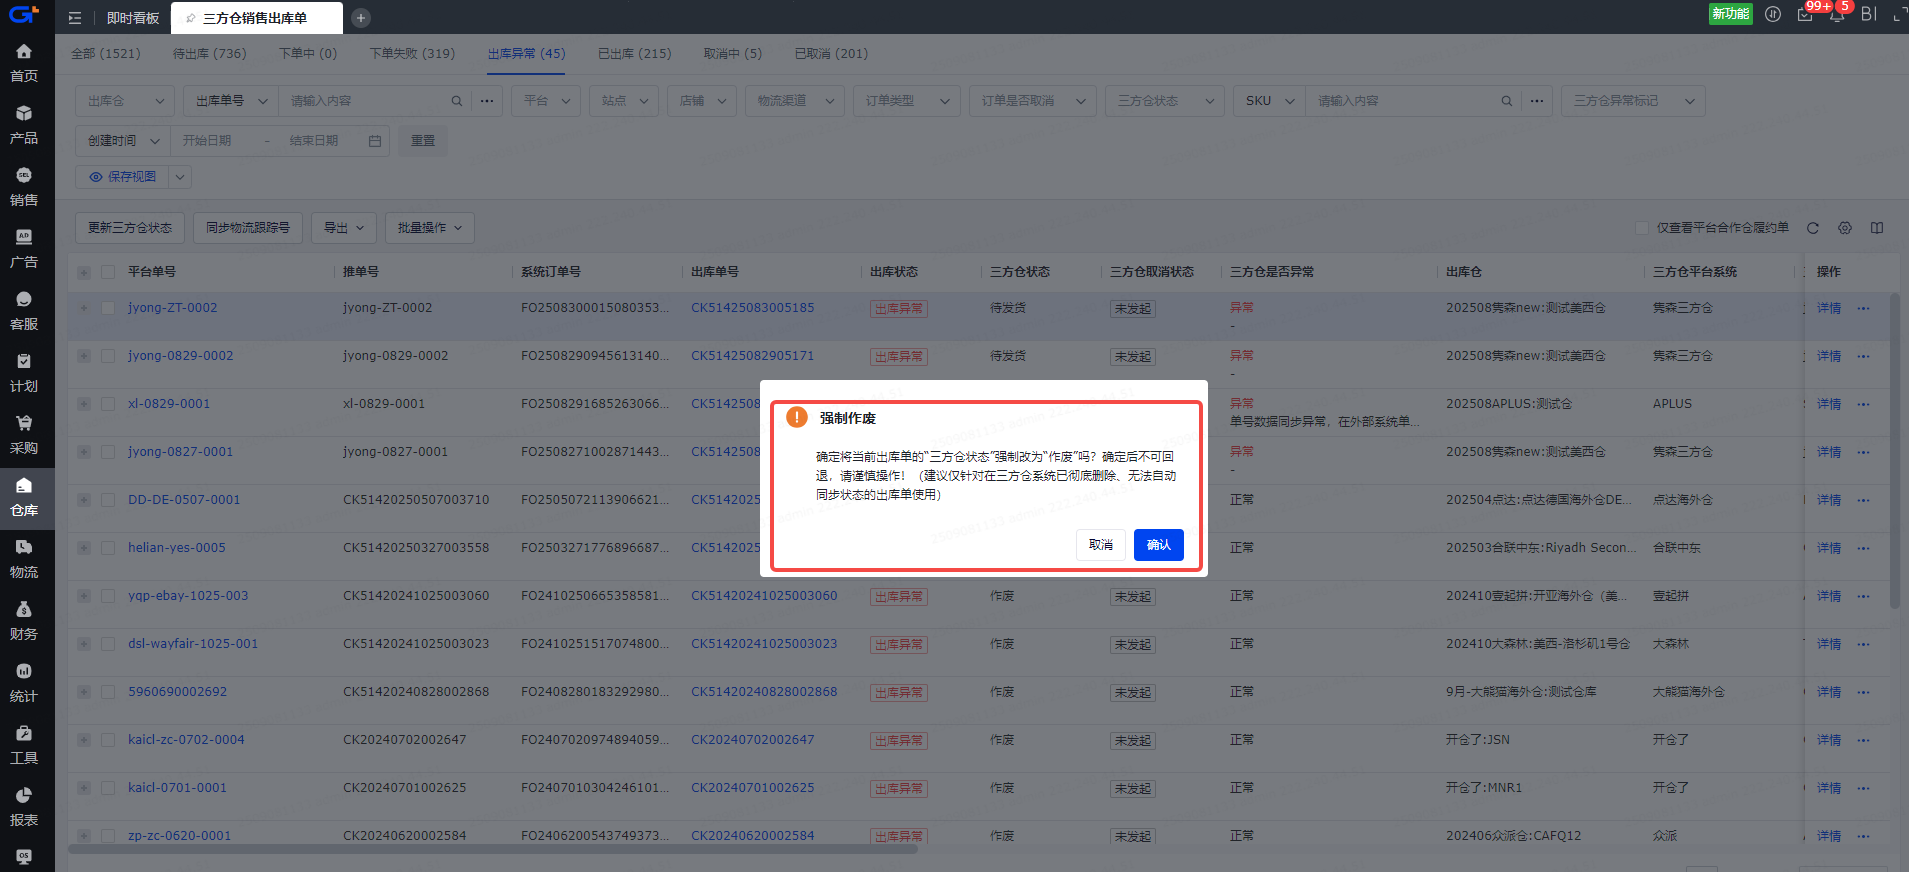Open the 产品 products sidebar icon

coord(24,124)
